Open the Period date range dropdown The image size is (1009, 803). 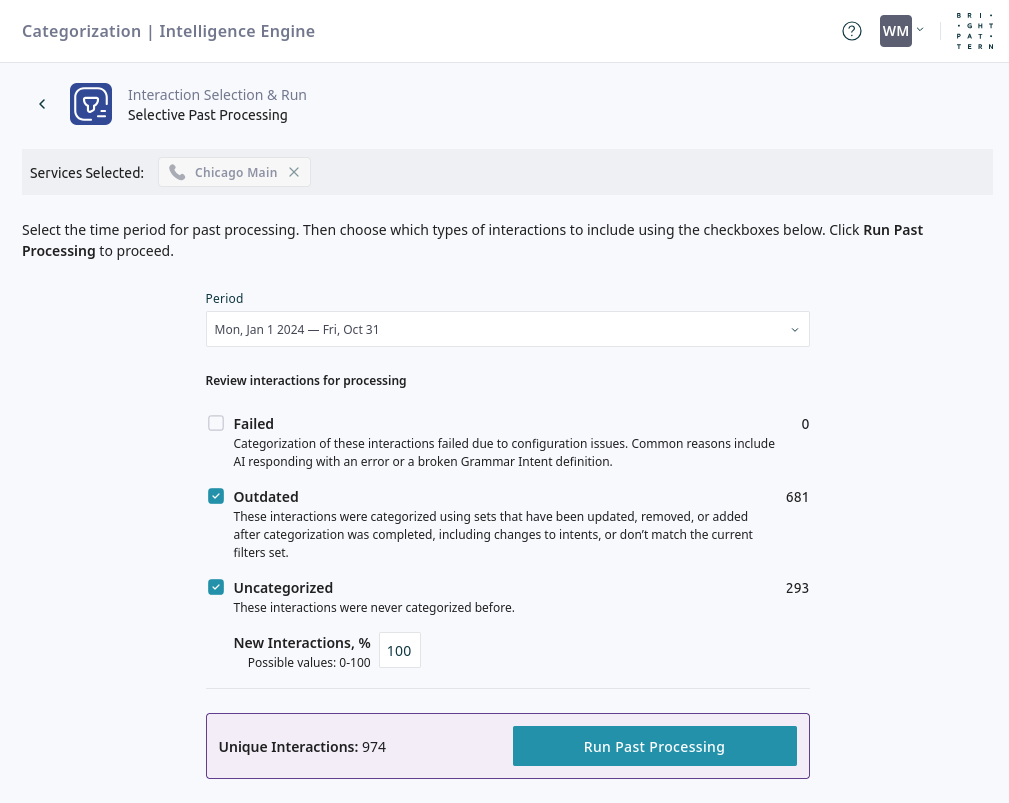(x=507, y=329)
